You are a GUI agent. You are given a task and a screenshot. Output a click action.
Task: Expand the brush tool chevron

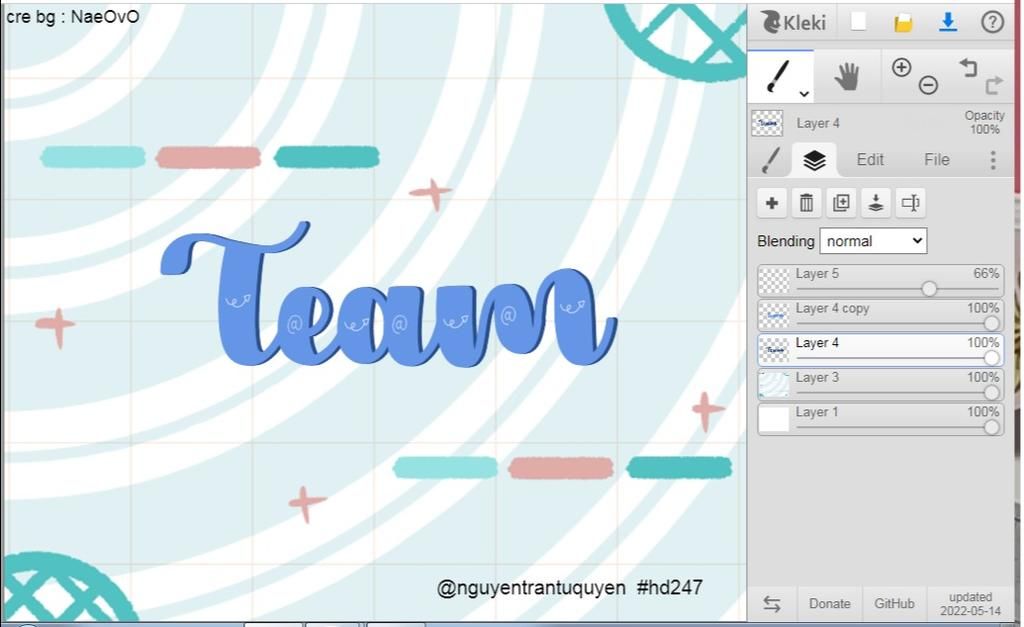click(x=805, y=94)
